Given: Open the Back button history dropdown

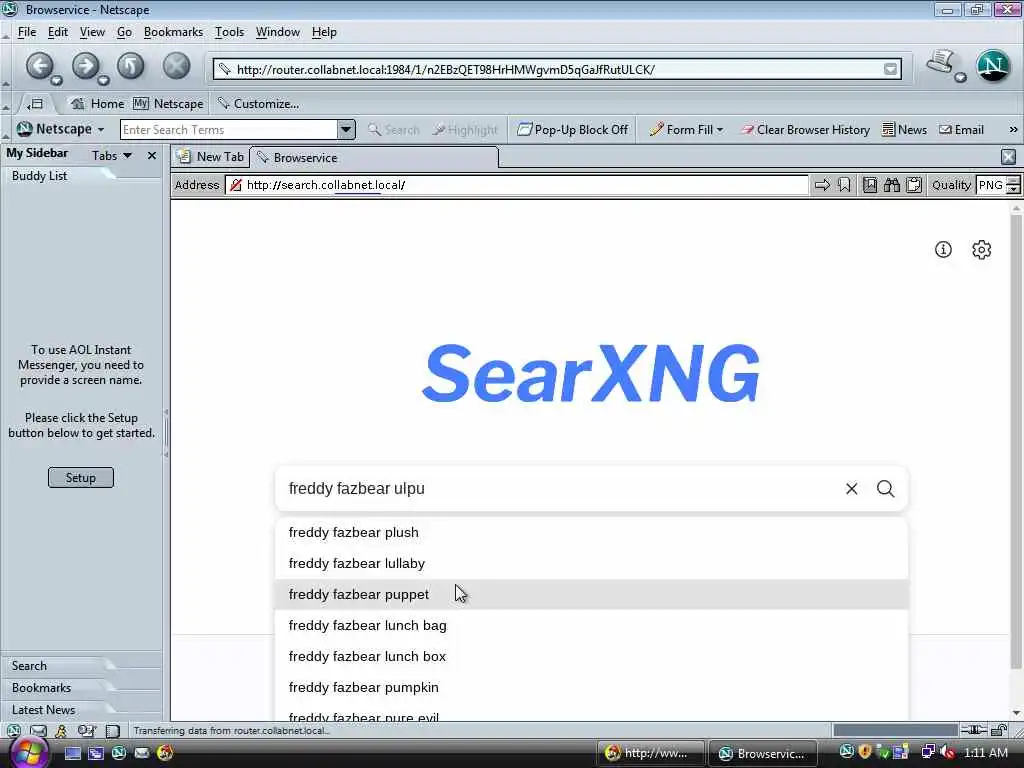Looking at the screenshot, I should 56,81.
